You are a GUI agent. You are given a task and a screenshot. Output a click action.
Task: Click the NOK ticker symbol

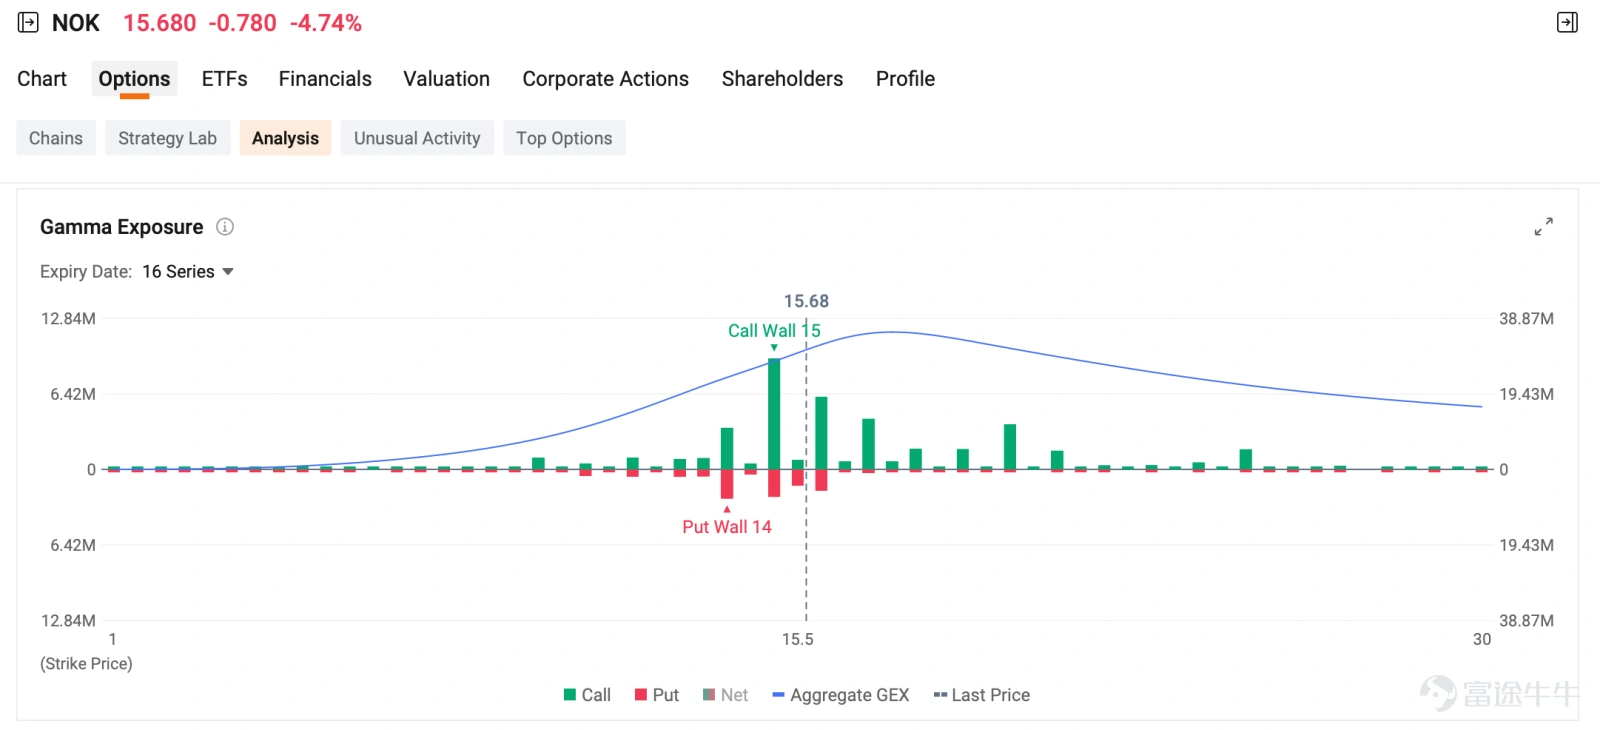coord(76,23)
